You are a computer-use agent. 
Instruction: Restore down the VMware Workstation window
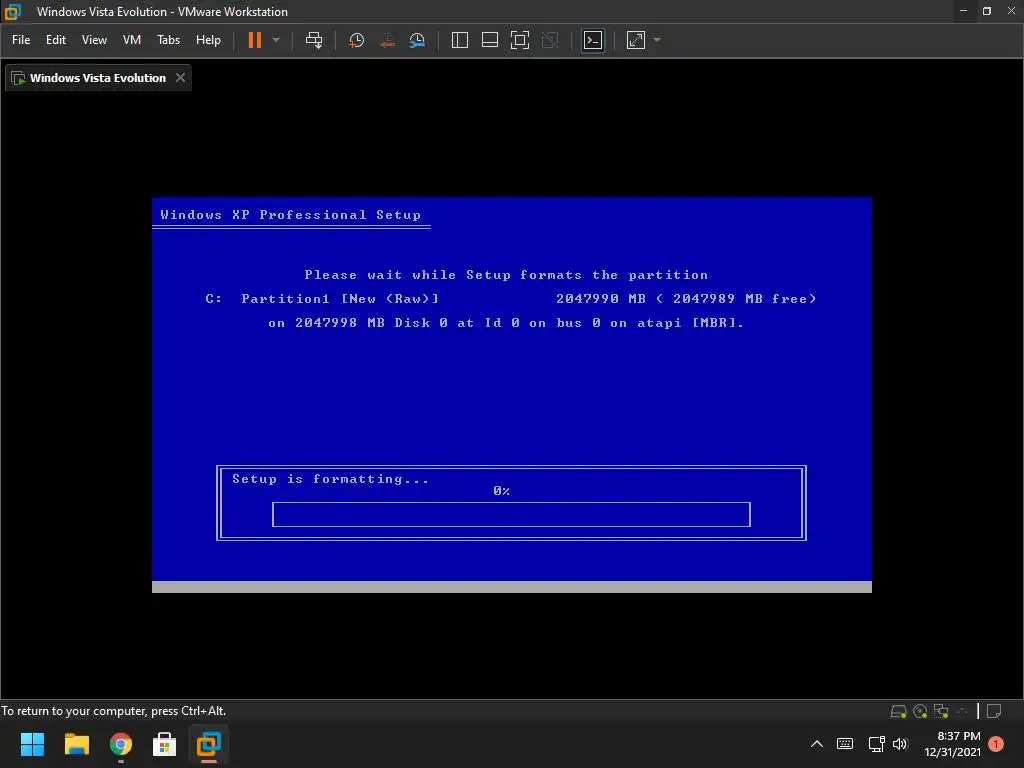pyautogui.click(x=987, y=11)
